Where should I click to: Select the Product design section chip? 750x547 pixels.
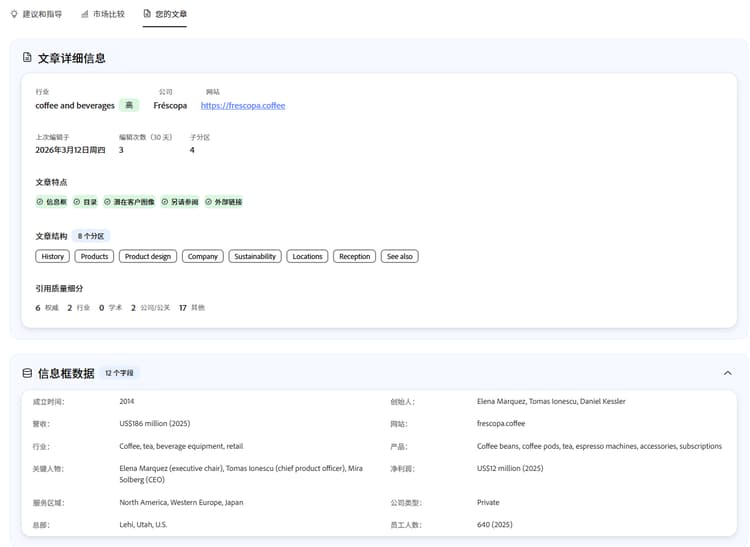148,256
